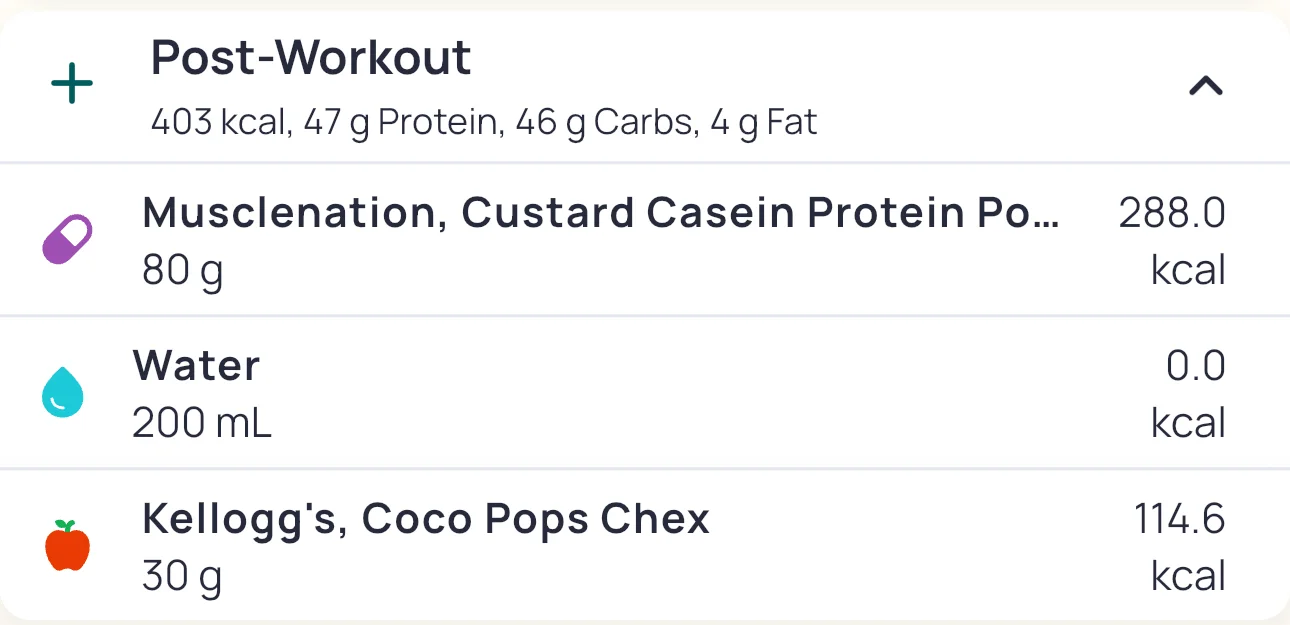Select the Post-Workout meal title
This screenshot has height=625, width=1290.
pyautogui.click(x=311, y=58)
